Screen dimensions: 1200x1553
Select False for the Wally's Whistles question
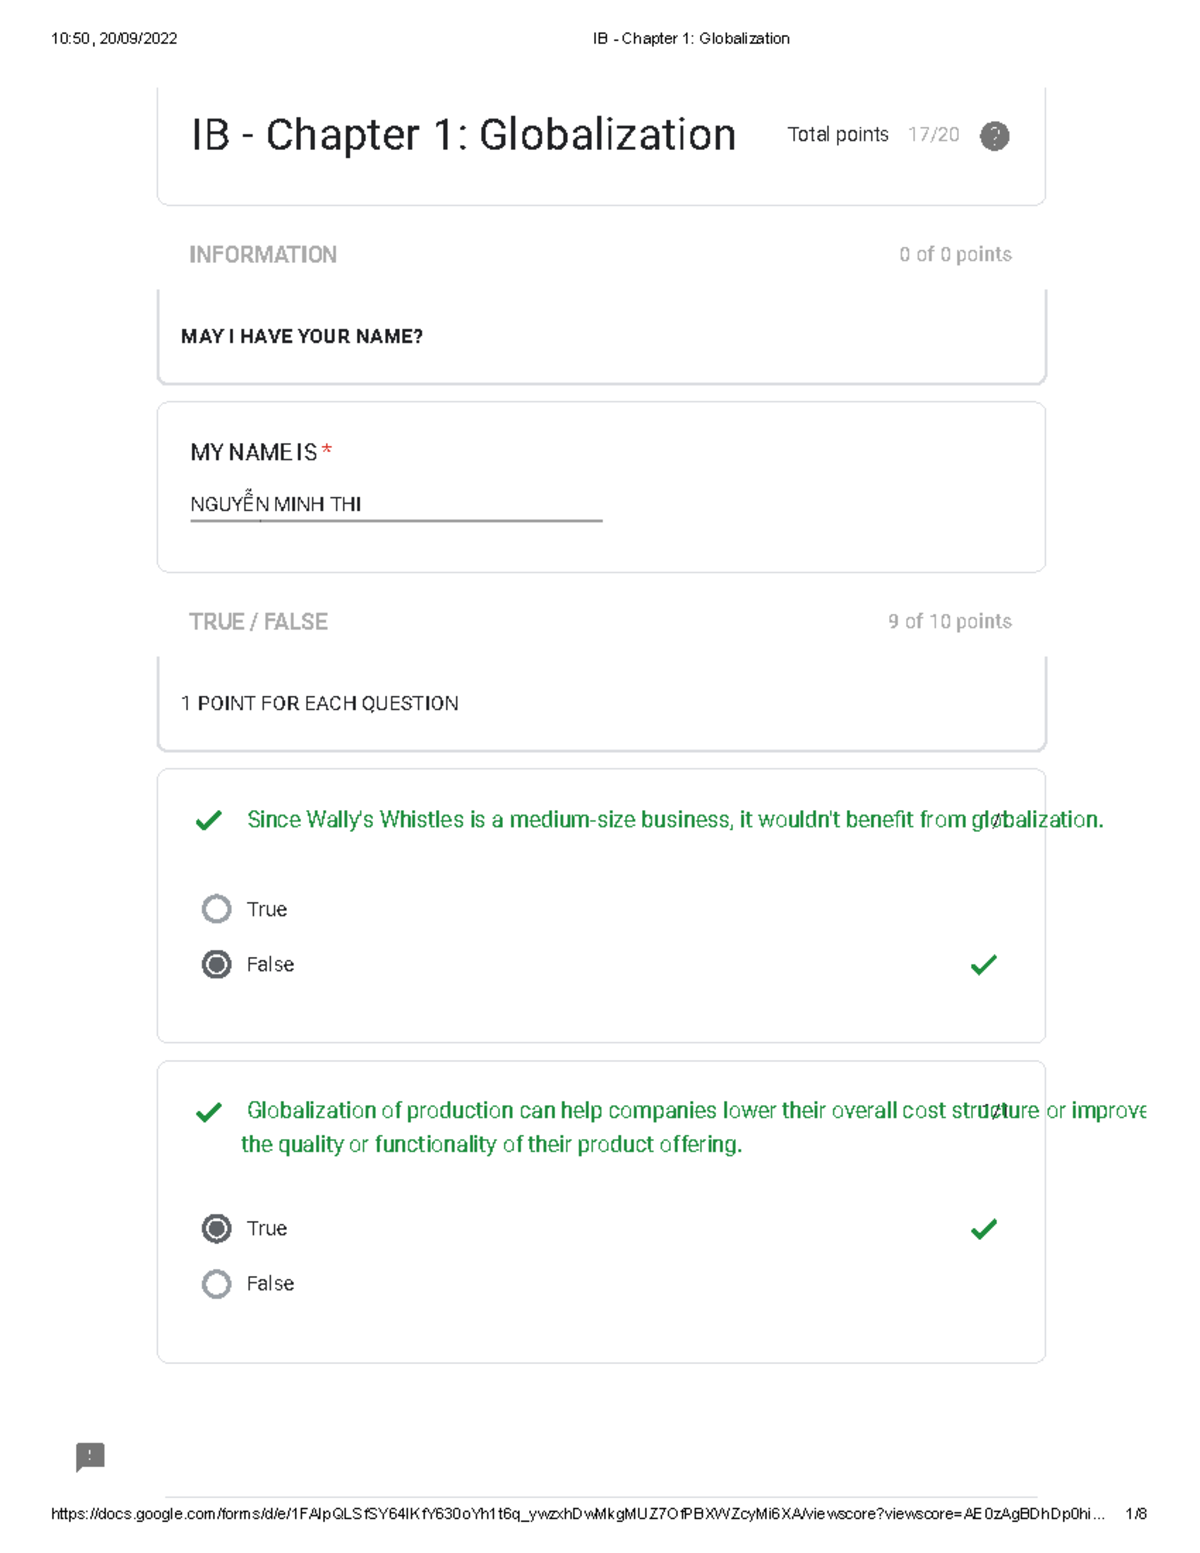pos(217,965)
